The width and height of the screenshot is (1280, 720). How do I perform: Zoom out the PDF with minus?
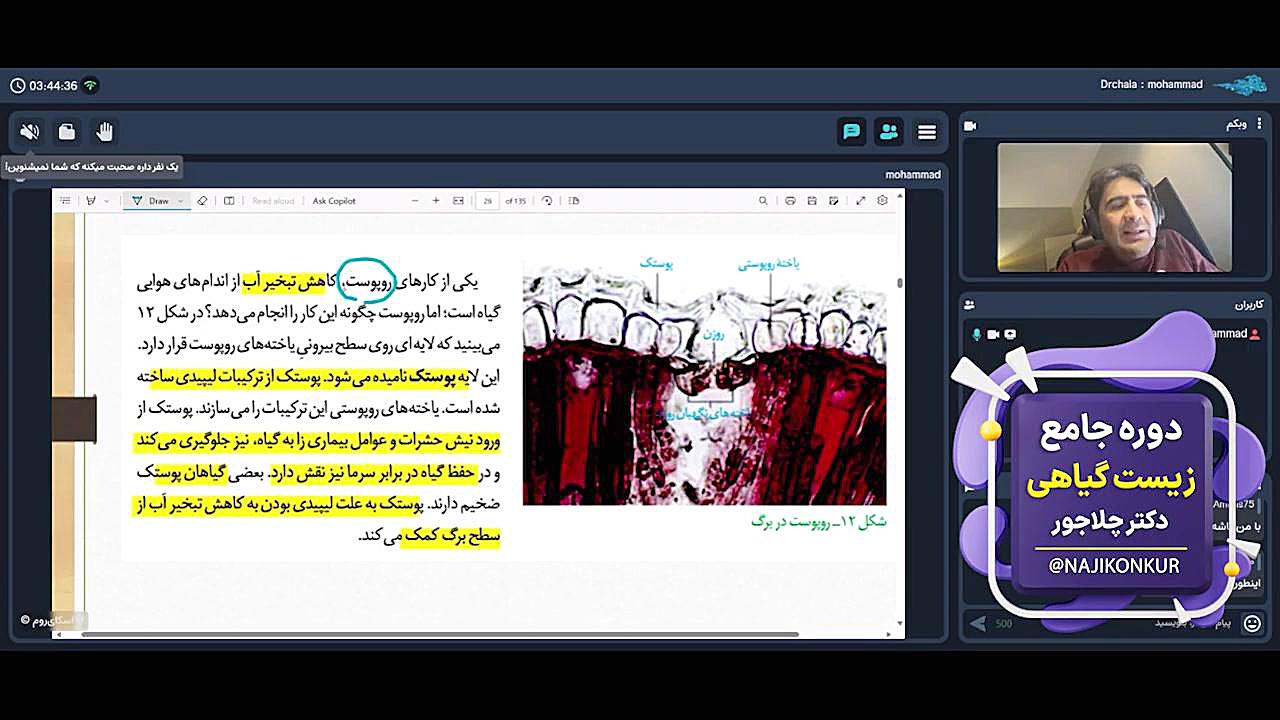pos(415,201)
